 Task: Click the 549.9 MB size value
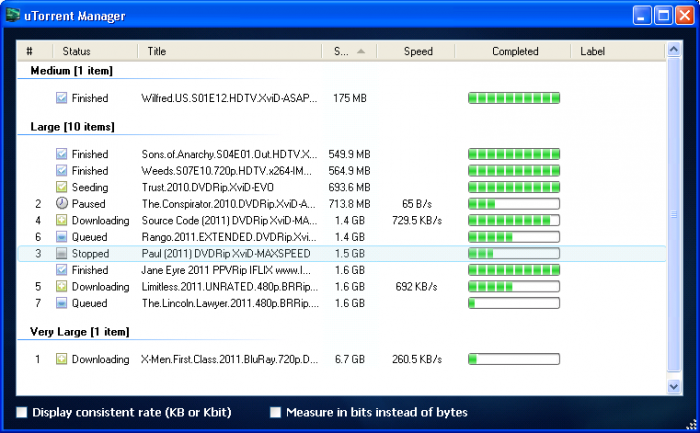coord(349,154)
